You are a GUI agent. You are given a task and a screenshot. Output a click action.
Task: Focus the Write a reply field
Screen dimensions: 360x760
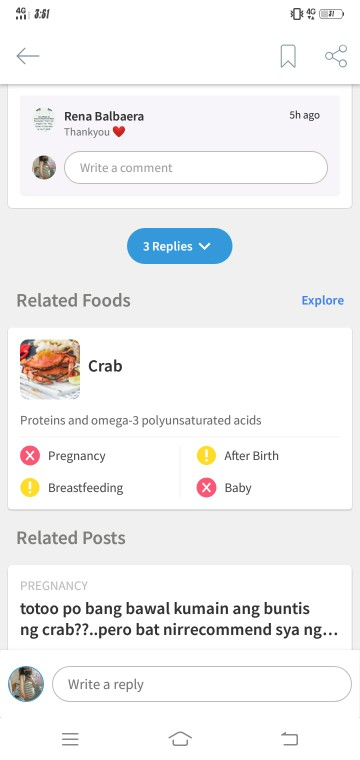coord(202,684)
